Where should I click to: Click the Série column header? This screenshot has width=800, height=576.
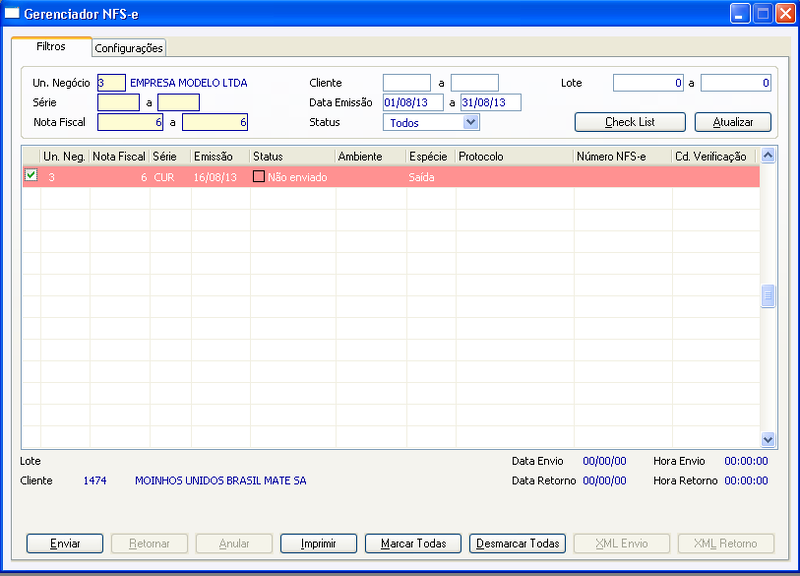(170, 156)
